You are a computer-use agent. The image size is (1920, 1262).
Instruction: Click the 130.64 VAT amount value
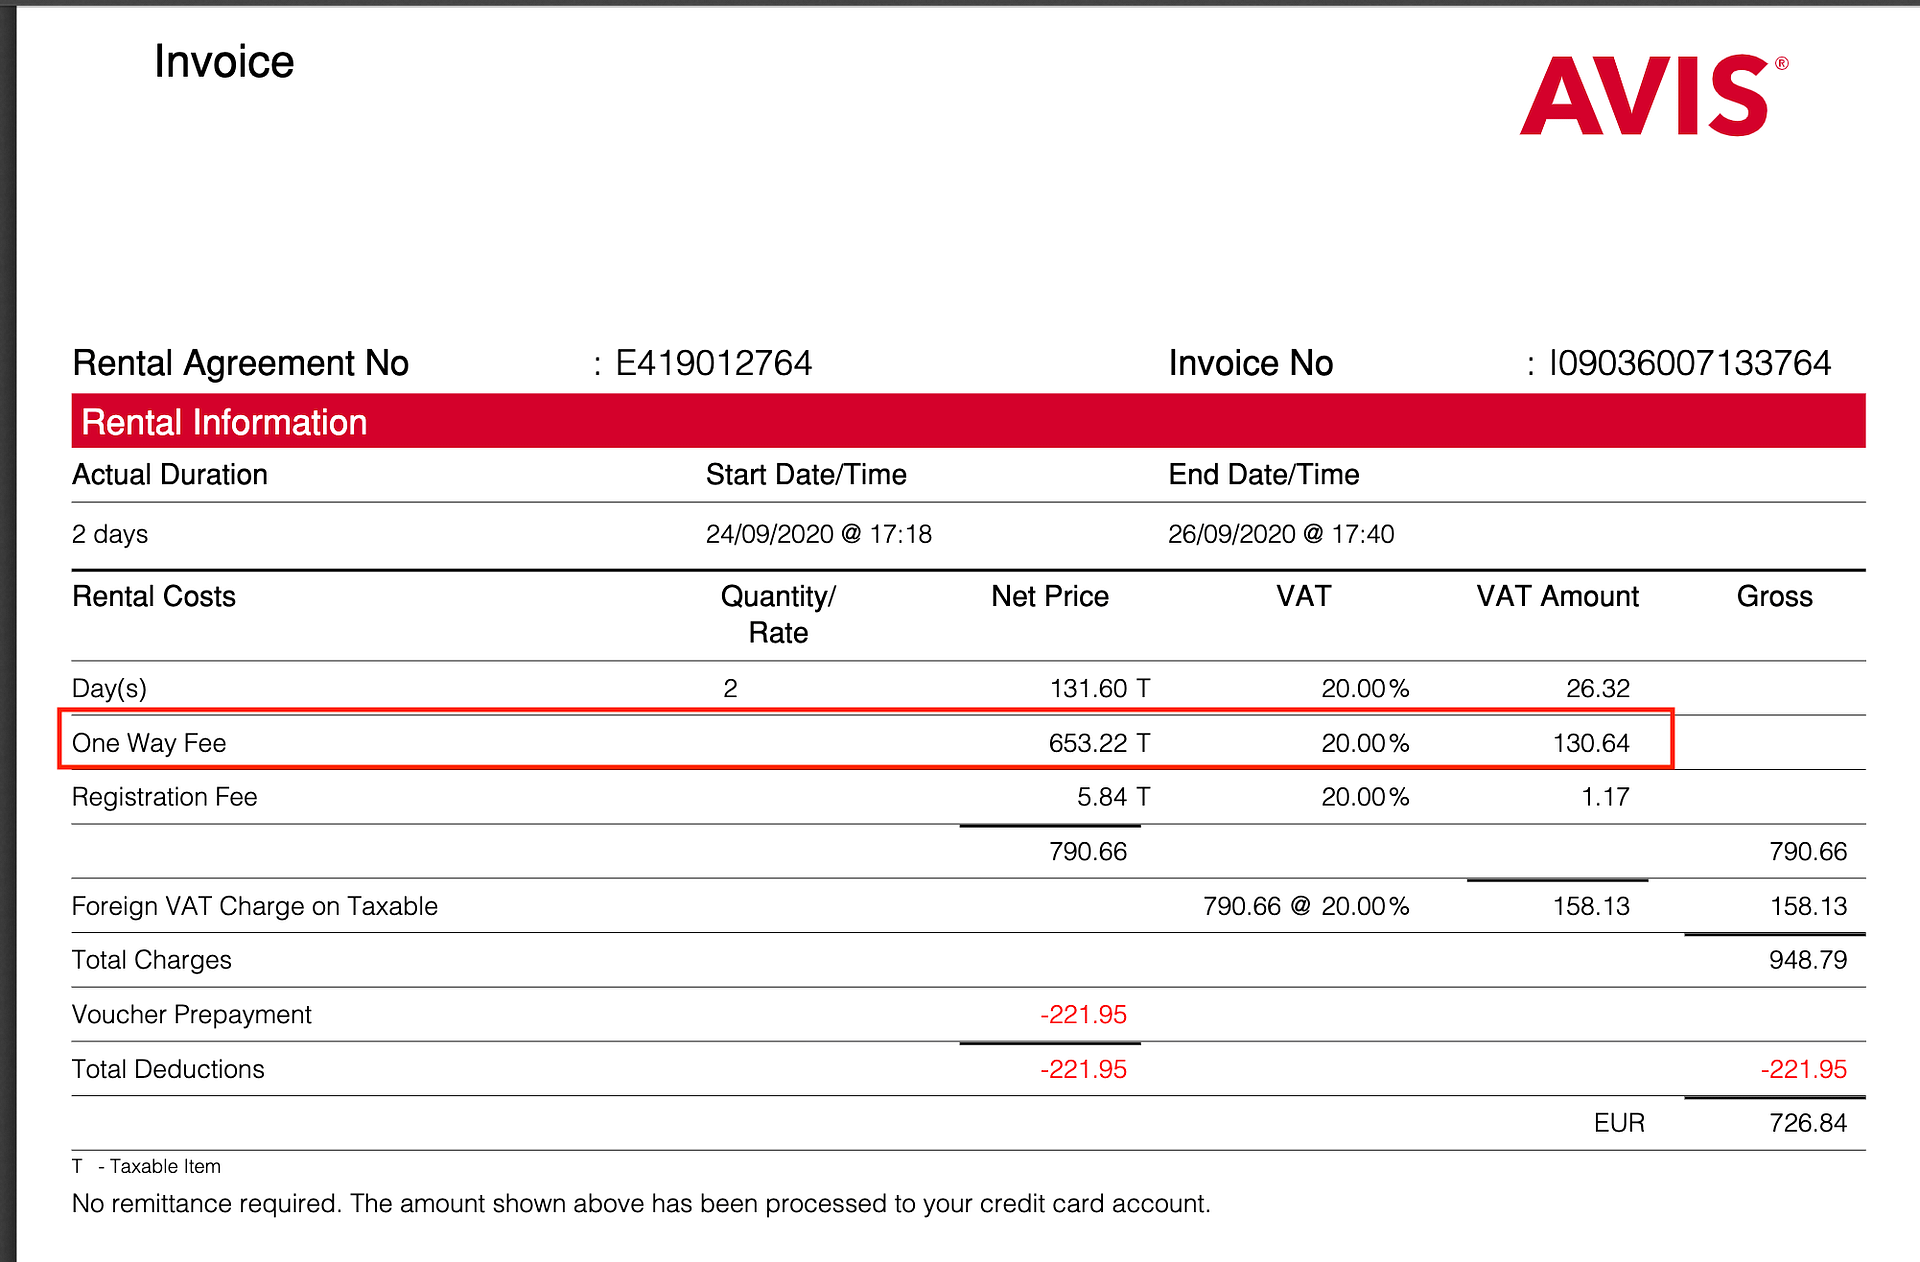click(1590, 743)
